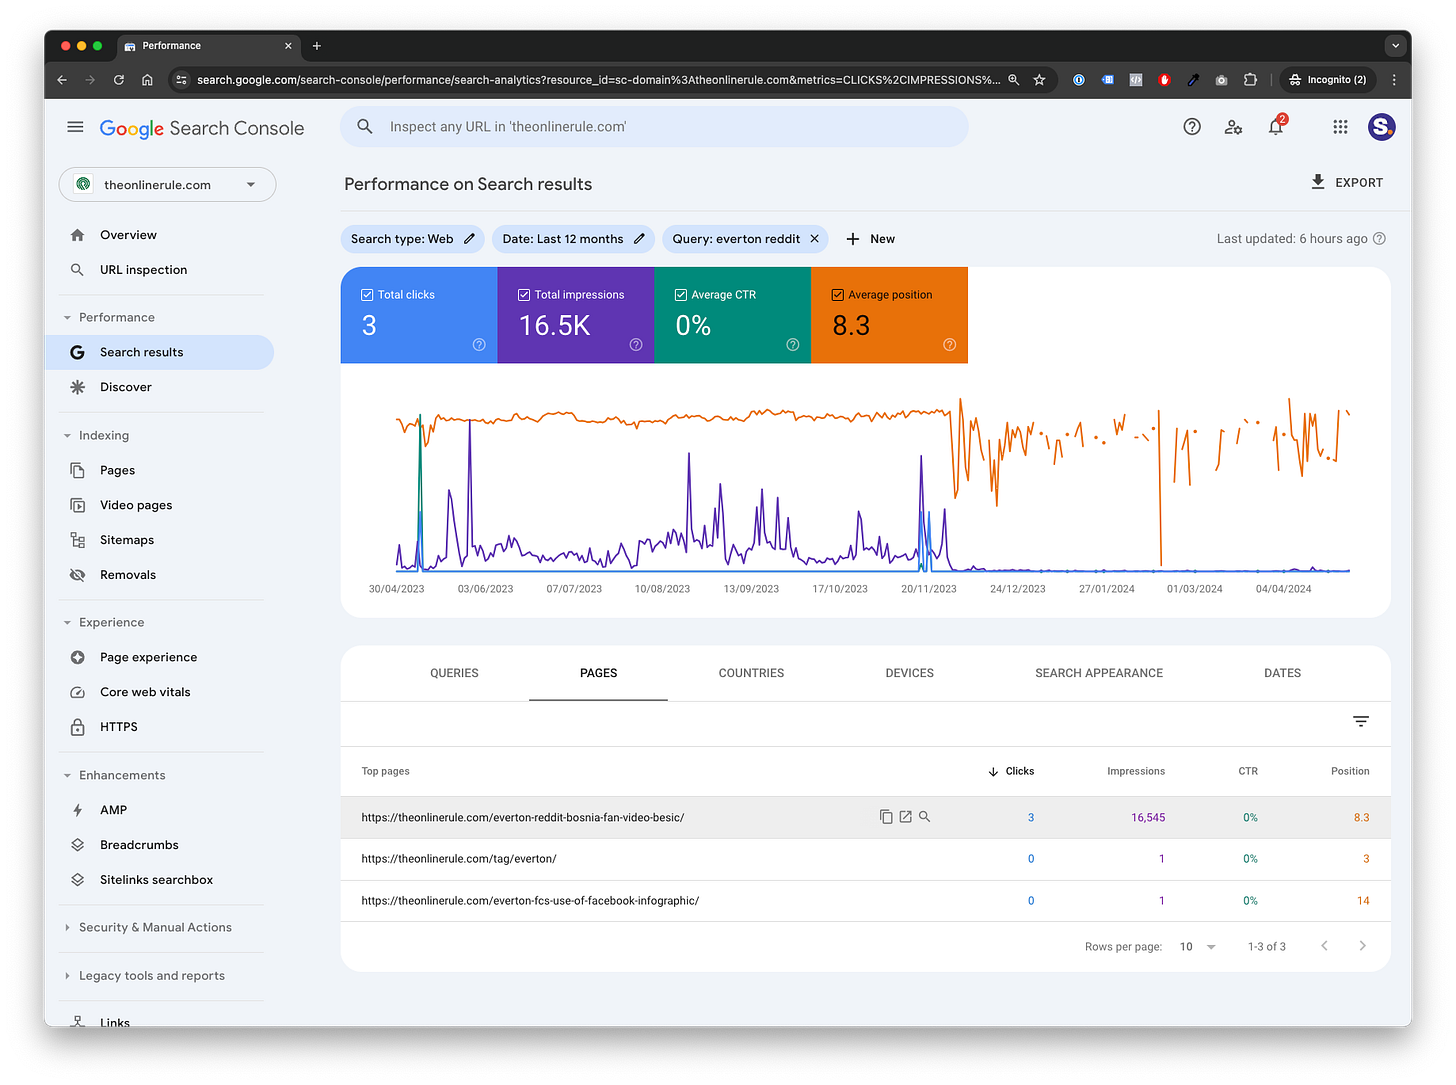The width and height of the screenshot is (1456, 1085).
Task: Click Total impressions help icon
Action: pyautogui.click(x=636, y=345)
